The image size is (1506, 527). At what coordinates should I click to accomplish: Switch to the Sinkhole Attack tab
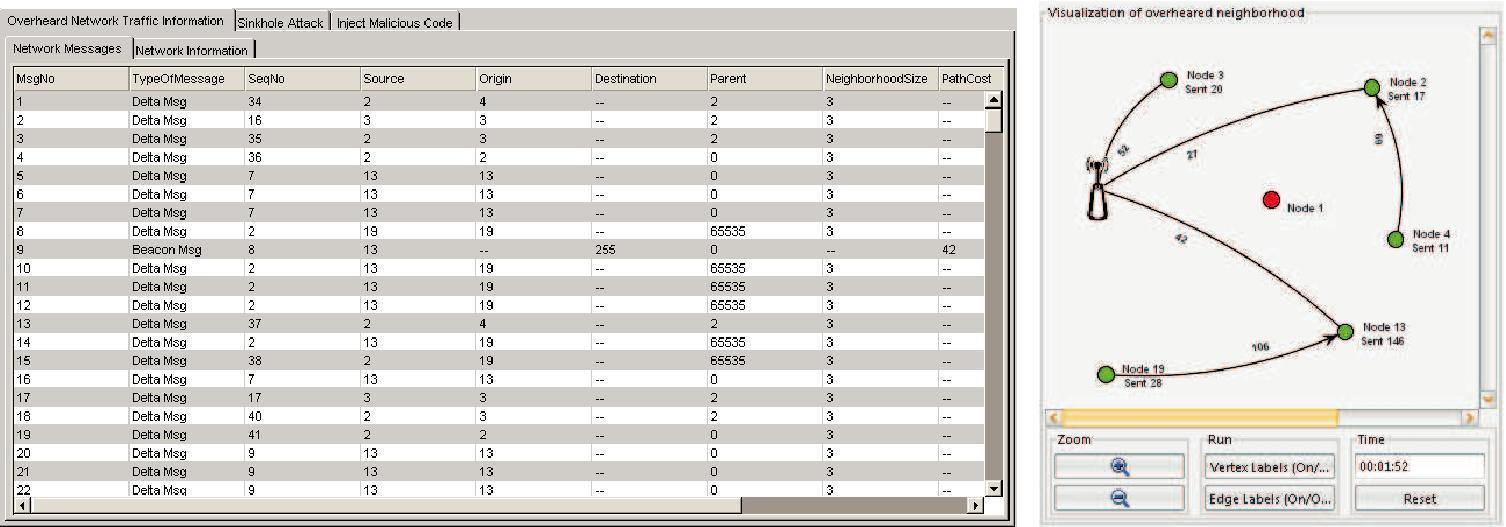(x=280, y=23)
